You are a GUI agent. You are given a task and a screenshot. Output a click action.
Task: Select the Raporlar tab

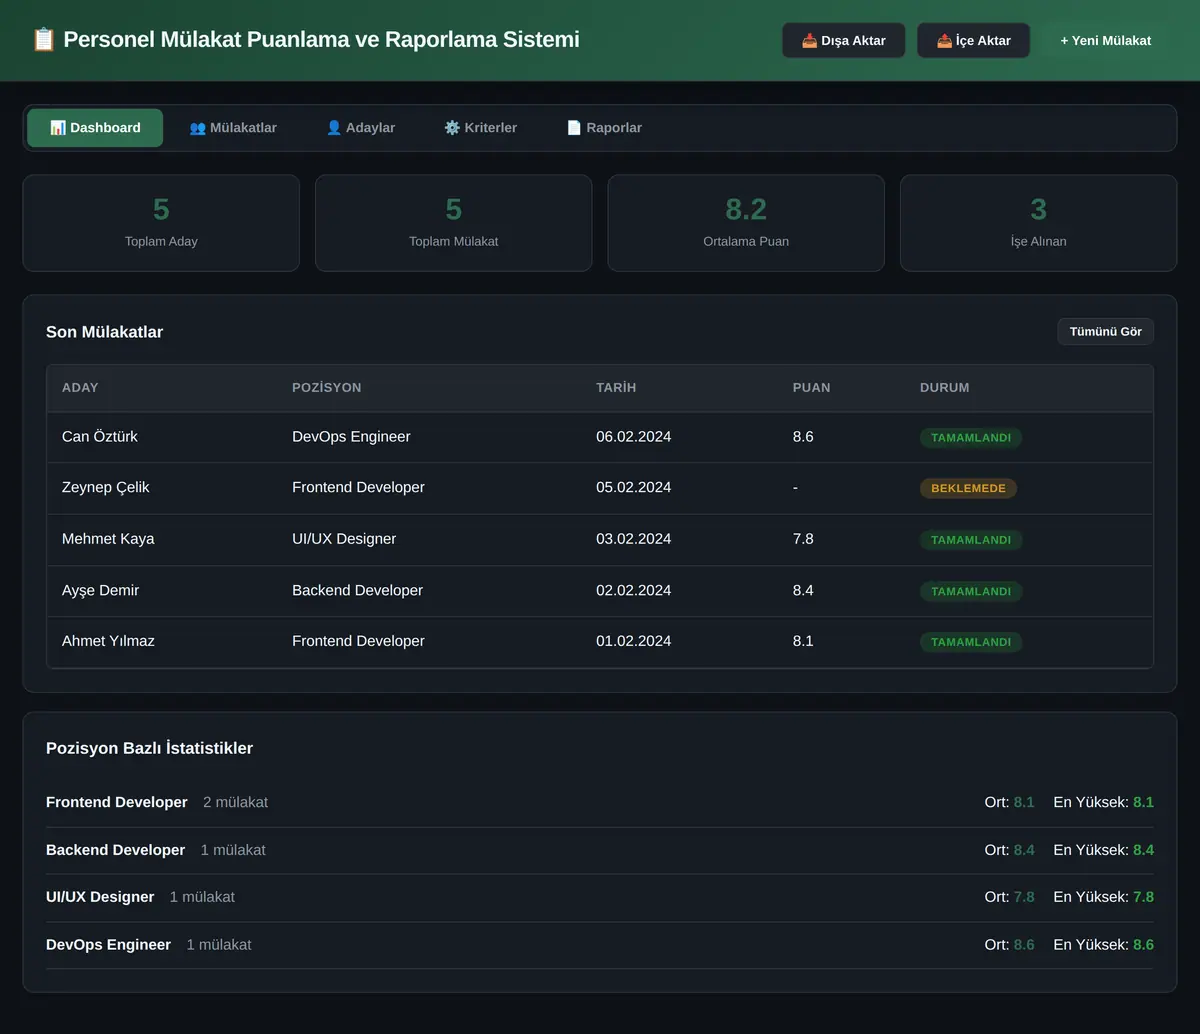click(604, 128)
